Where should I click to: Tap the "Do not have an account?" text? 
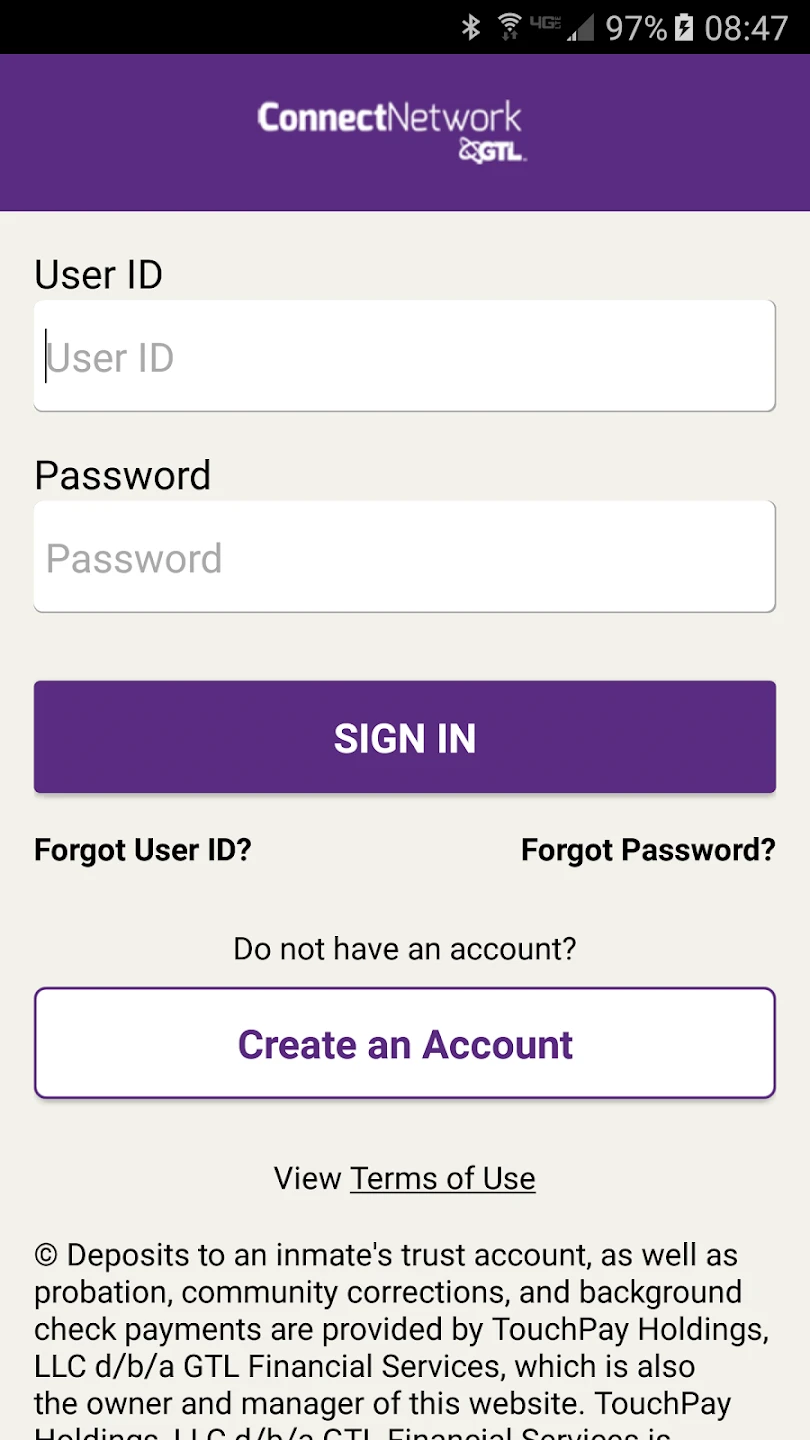click(x=404, y=948)
